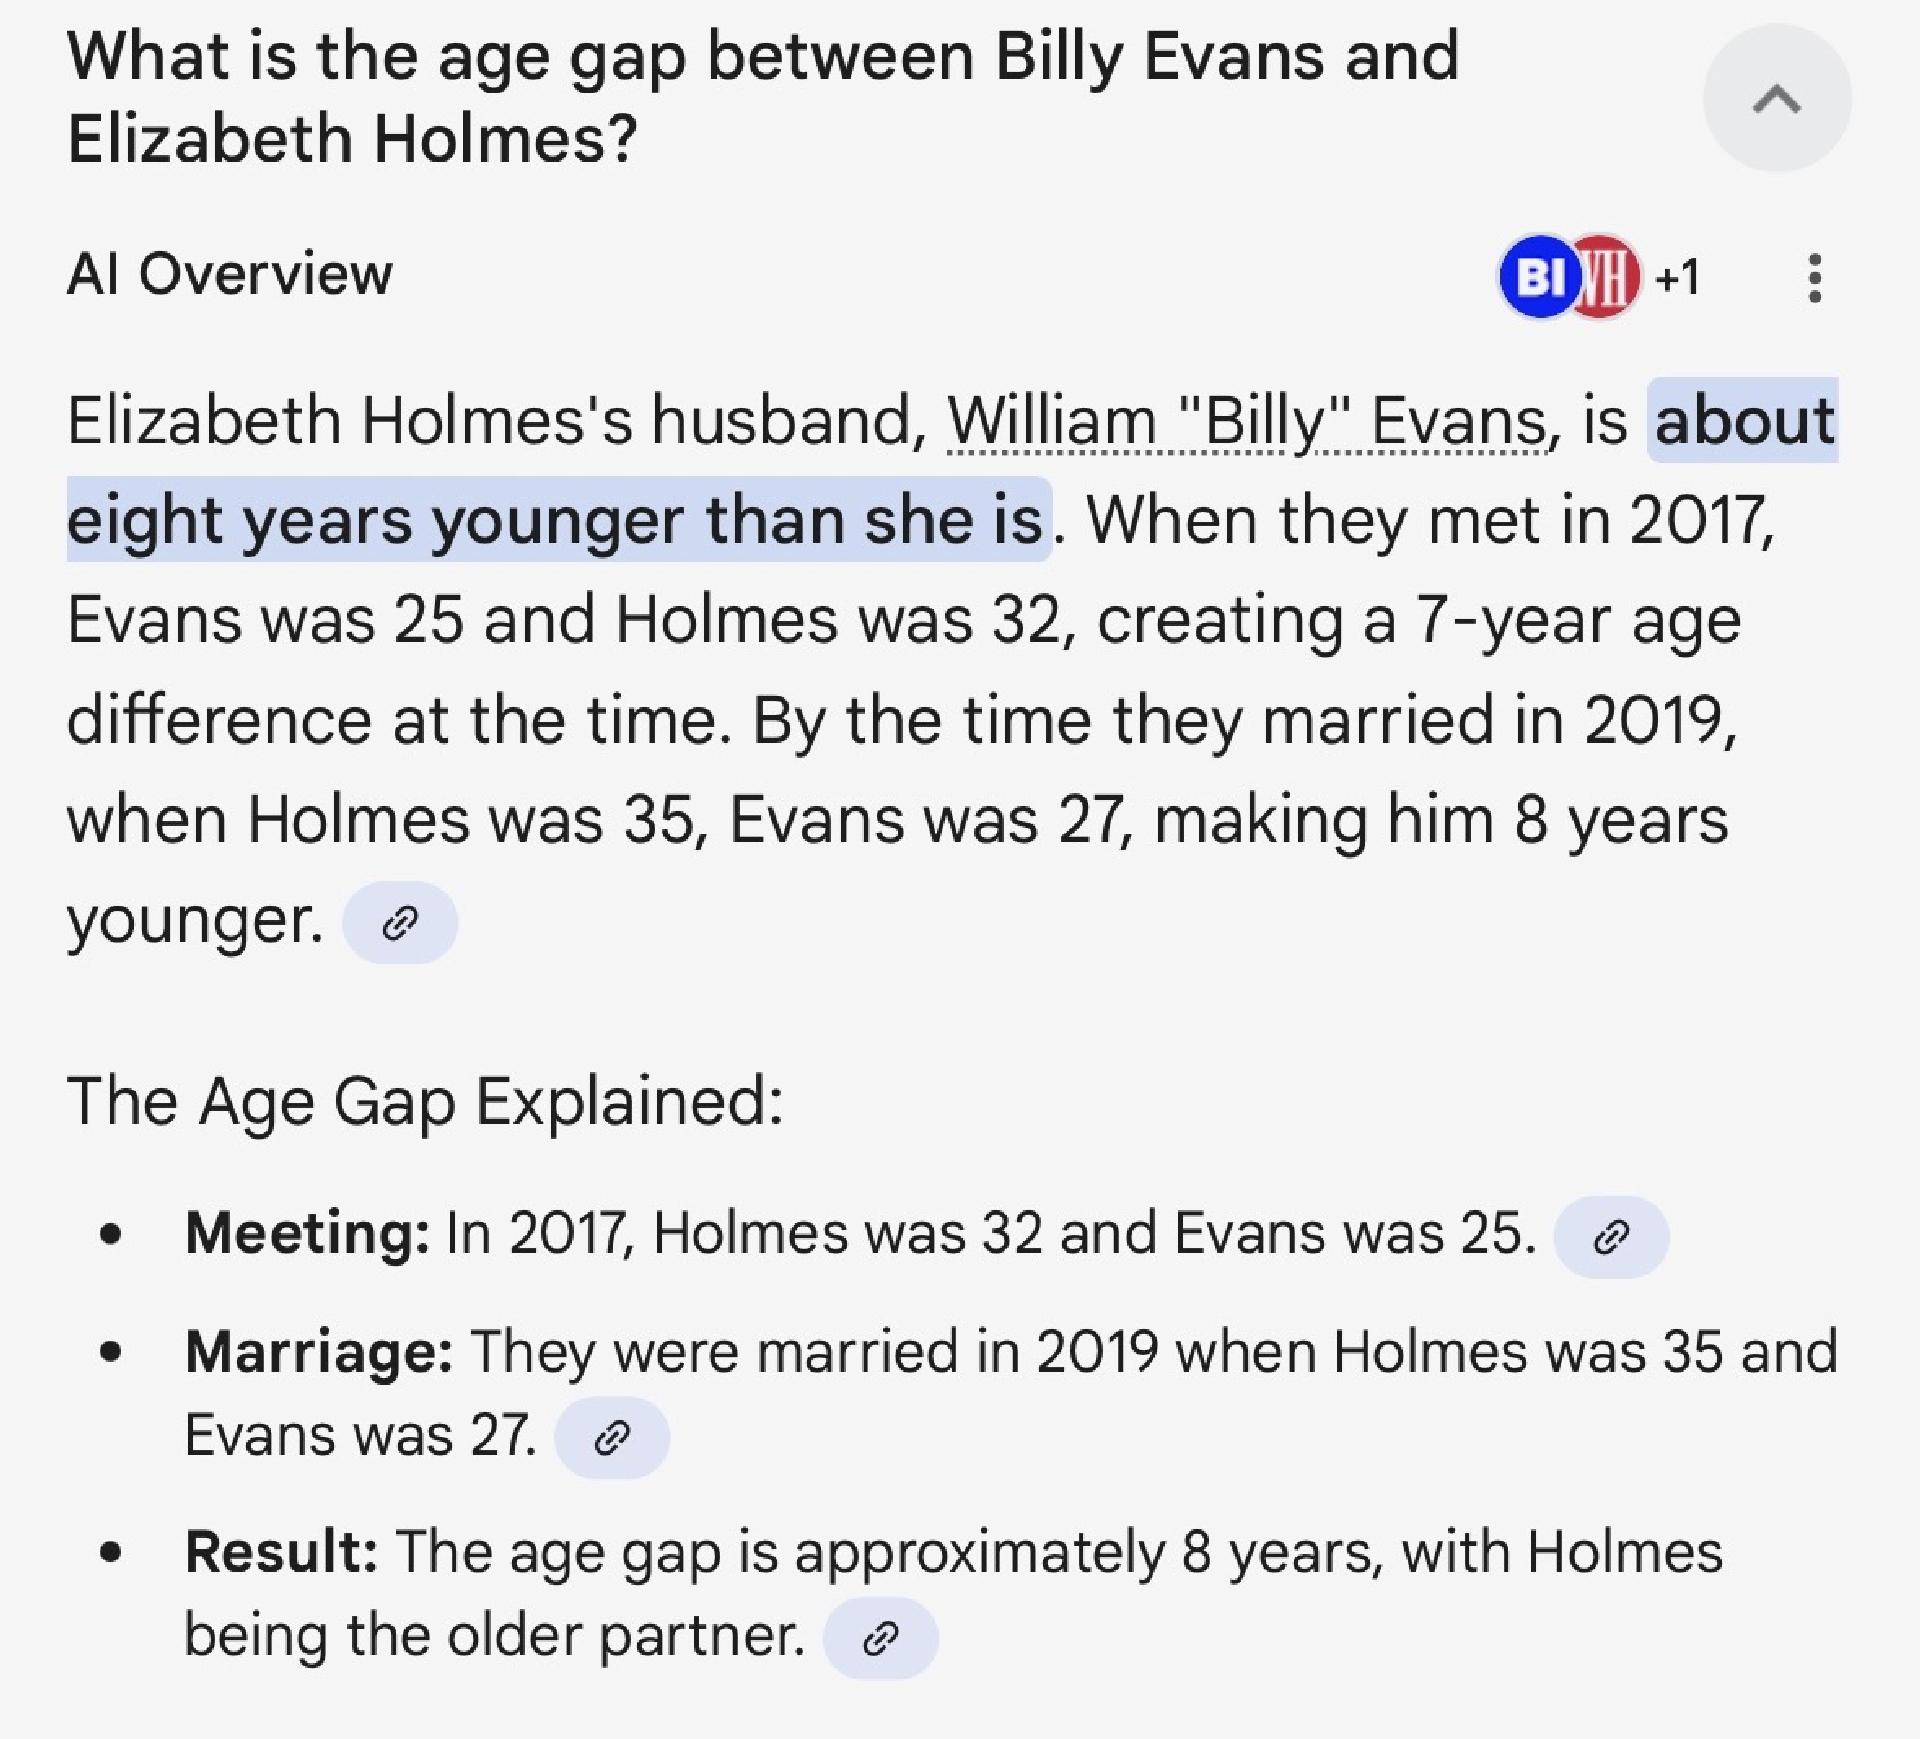Open source link chip after "Evans was 27."
1920x1739 pixels.
click(x=612, y=1438)
